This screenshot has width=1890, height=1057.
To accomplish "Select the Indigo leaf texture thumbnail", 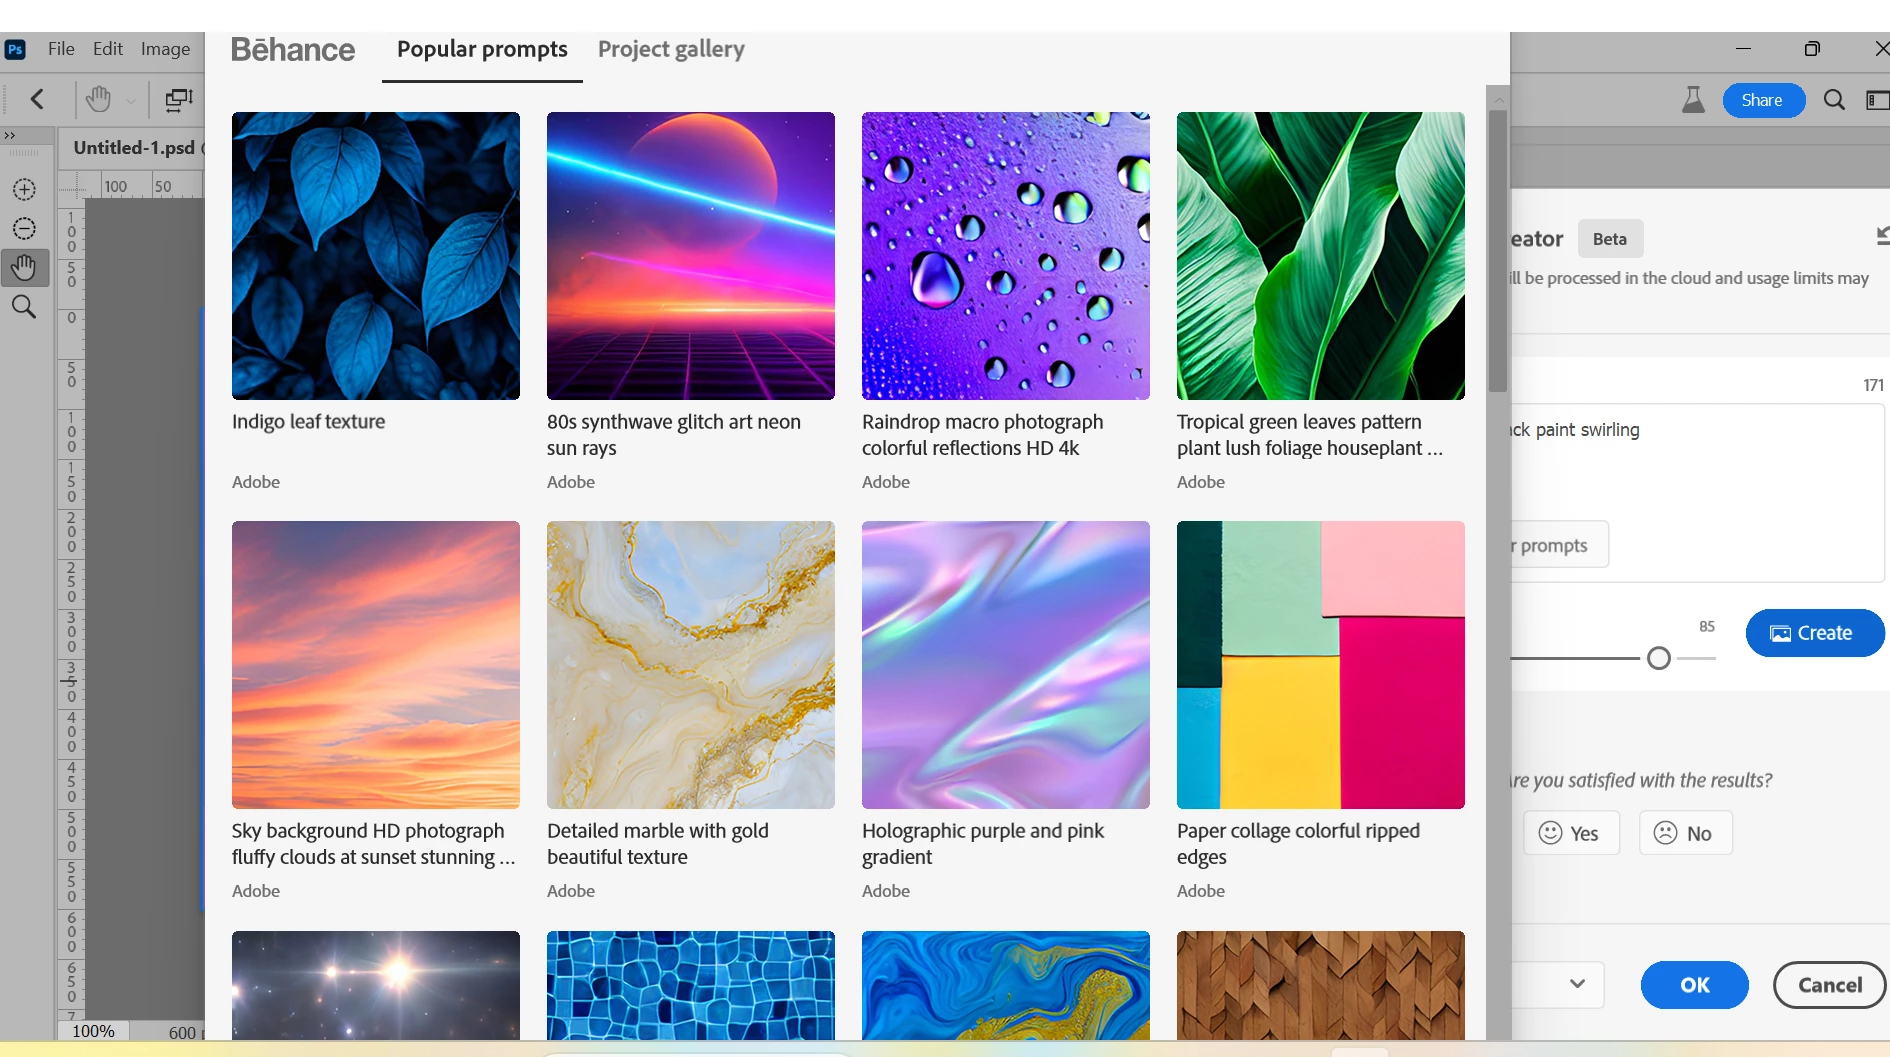I will [376, 256].
